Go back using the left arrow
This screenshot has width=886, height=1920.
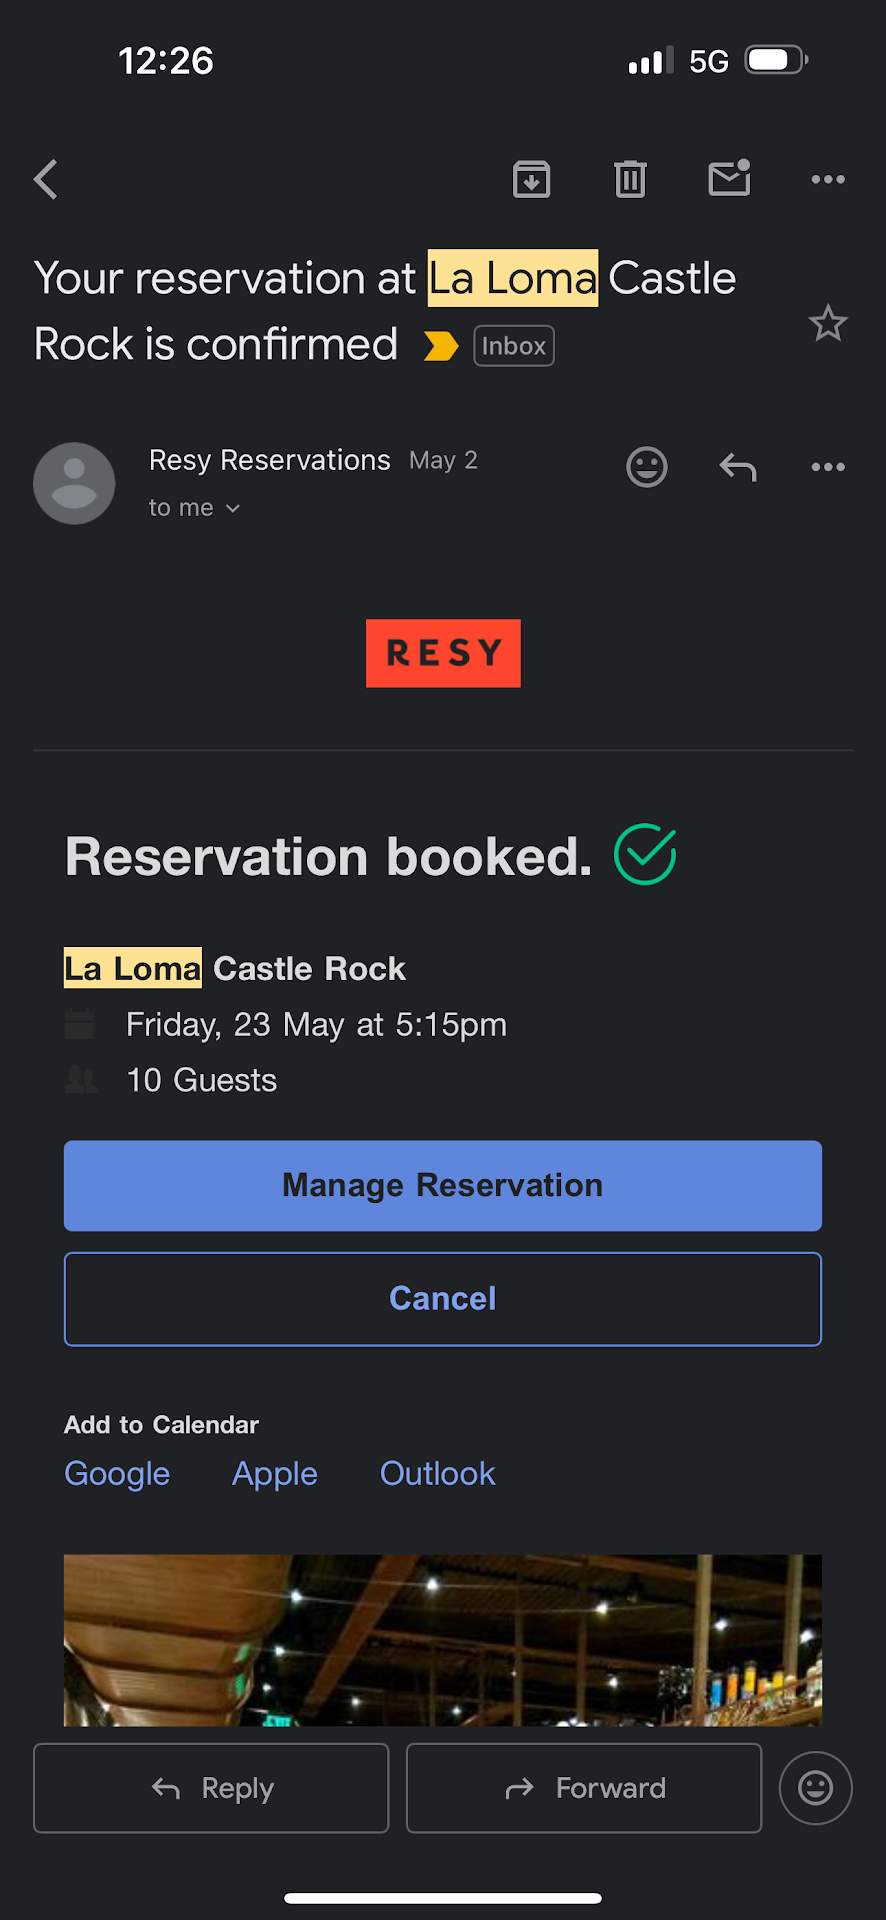click(46, 180)
